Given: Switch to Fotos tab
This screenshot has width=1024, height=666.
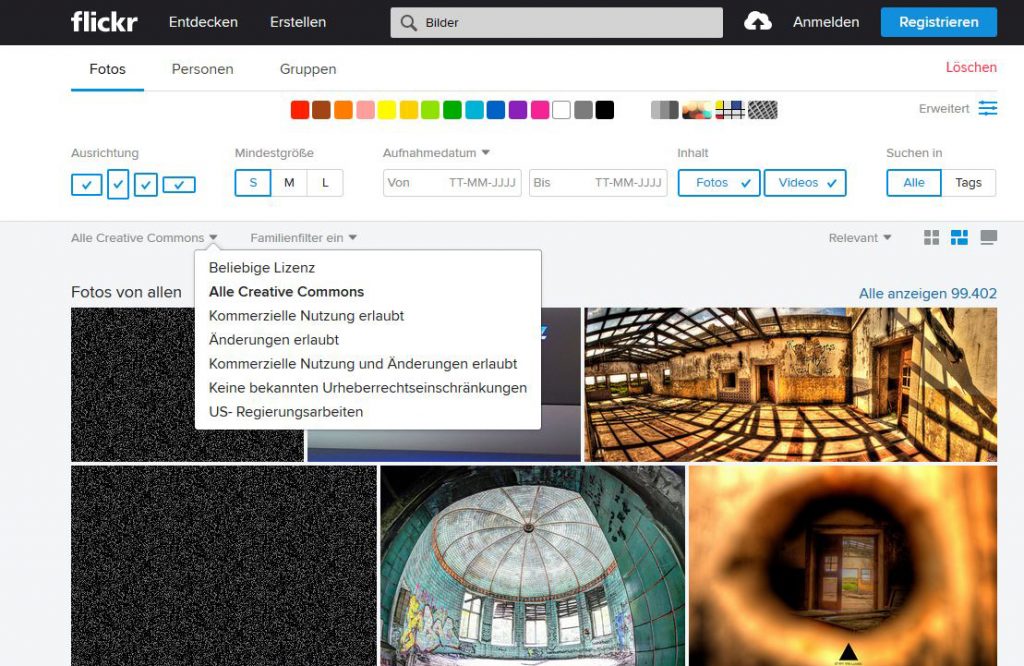Looking at the screenshot, I should point(107,69).
